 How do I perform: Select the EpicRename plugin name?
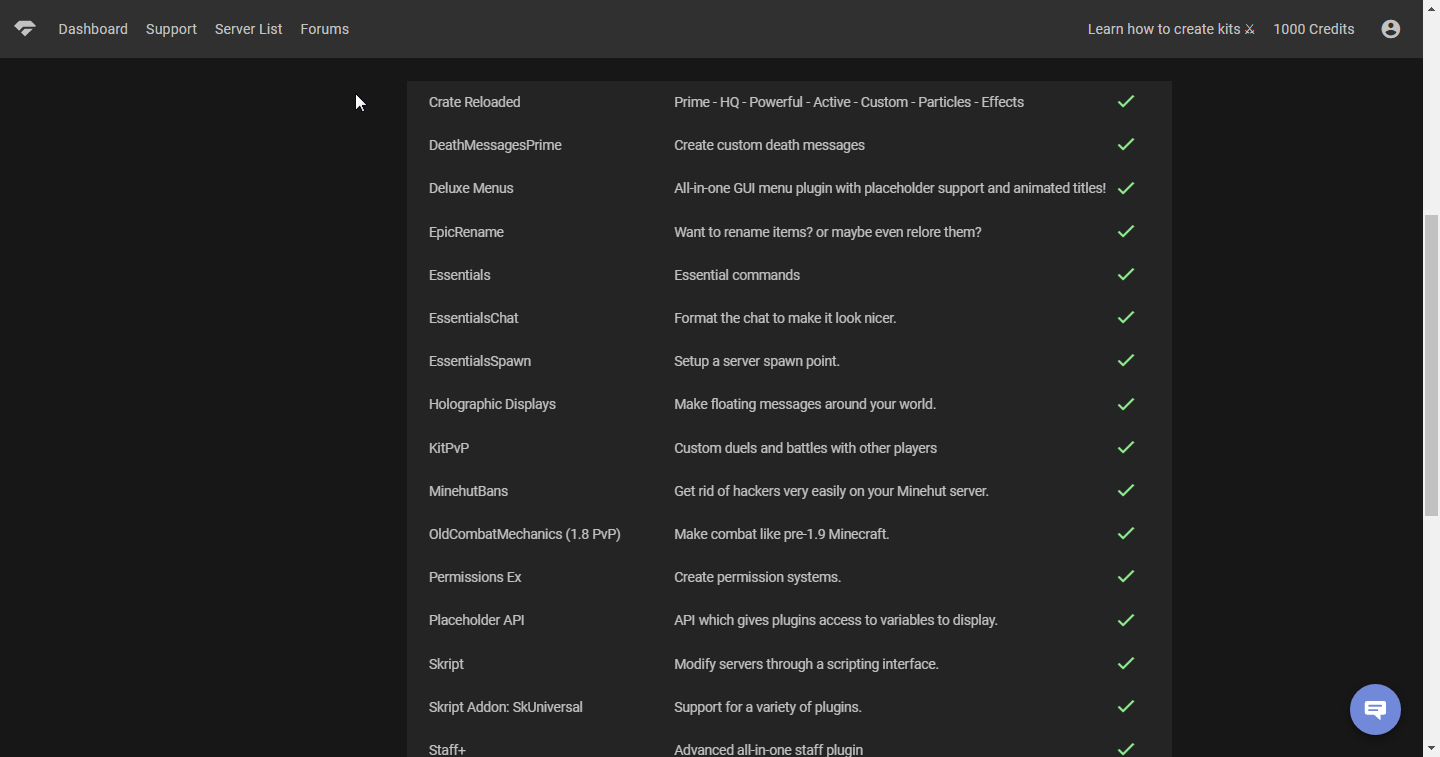click(x=466, y=232)
